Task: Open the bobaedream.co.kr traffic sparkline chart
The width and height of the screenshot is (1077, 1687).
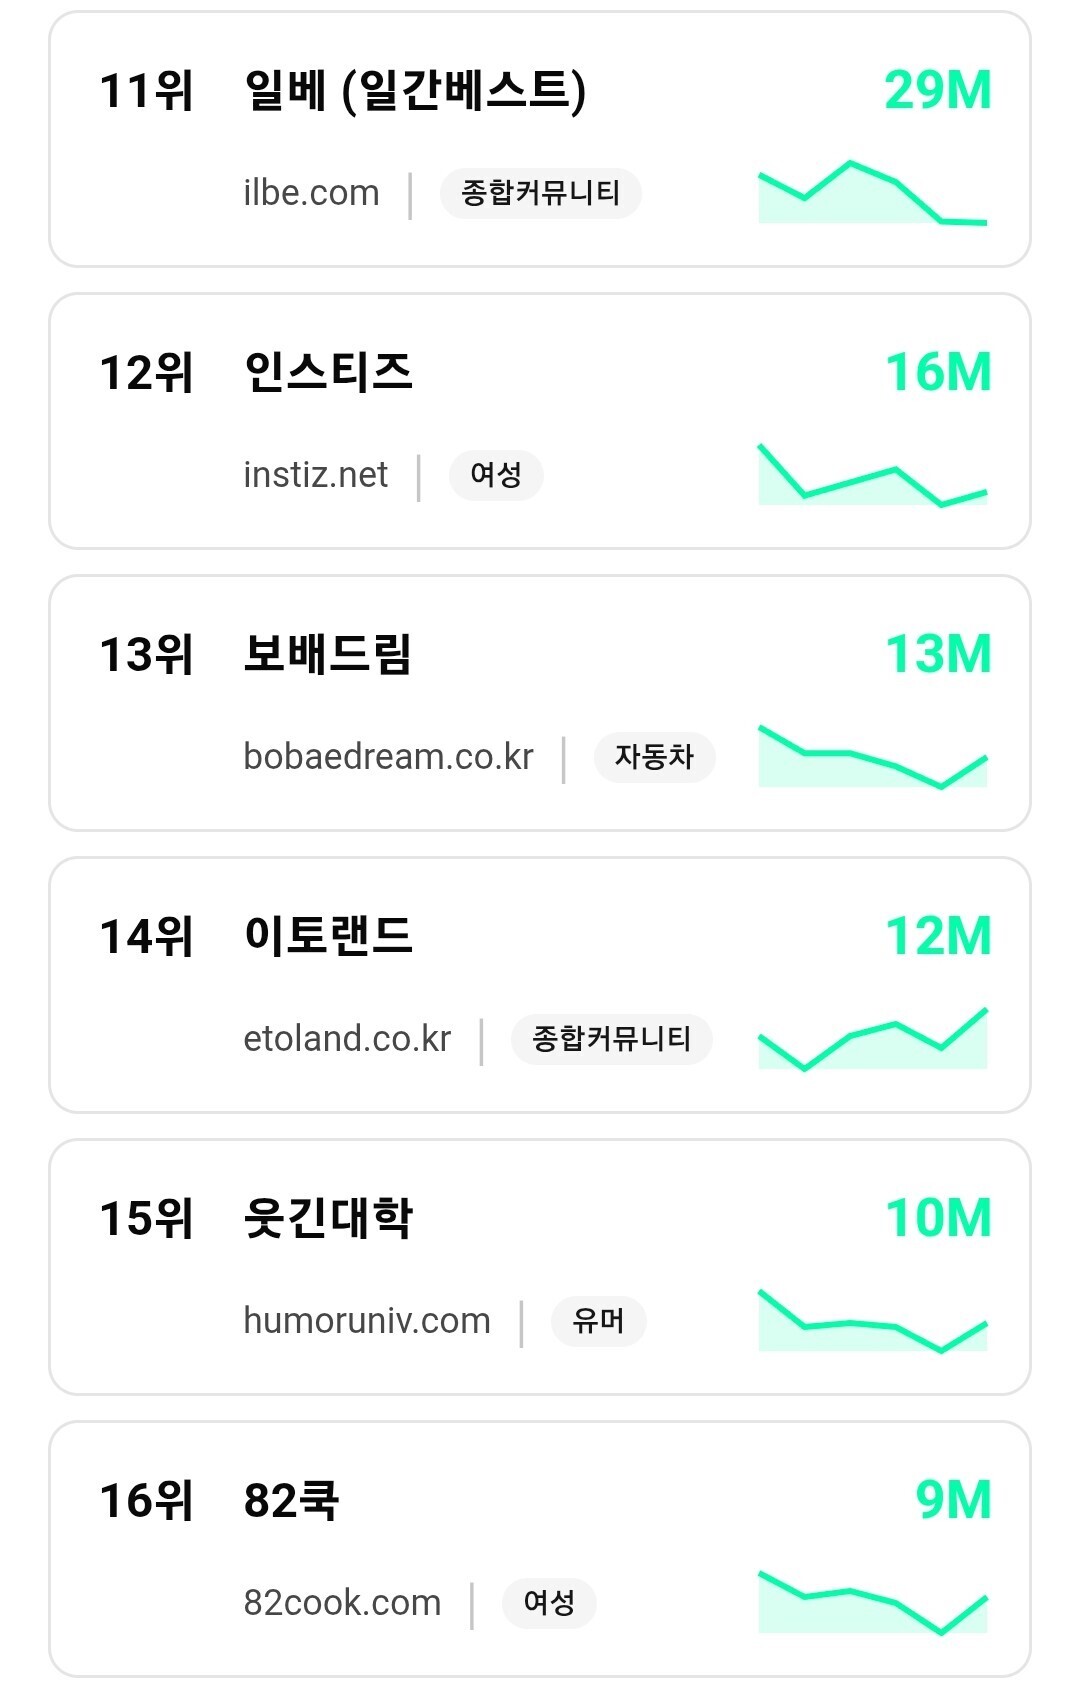Action: (872, 756)
